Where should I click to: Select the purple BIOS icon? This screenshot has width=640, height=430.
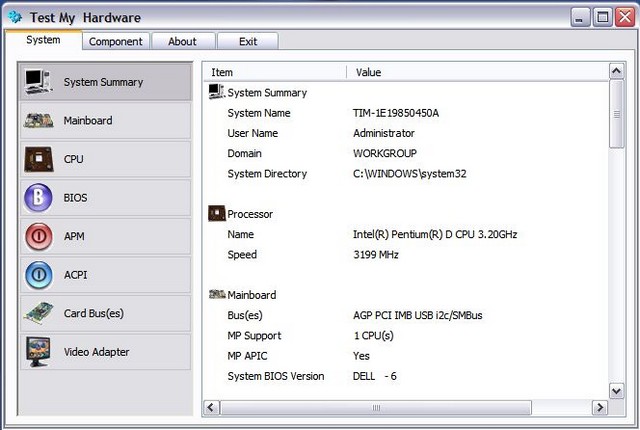point(38,197)
